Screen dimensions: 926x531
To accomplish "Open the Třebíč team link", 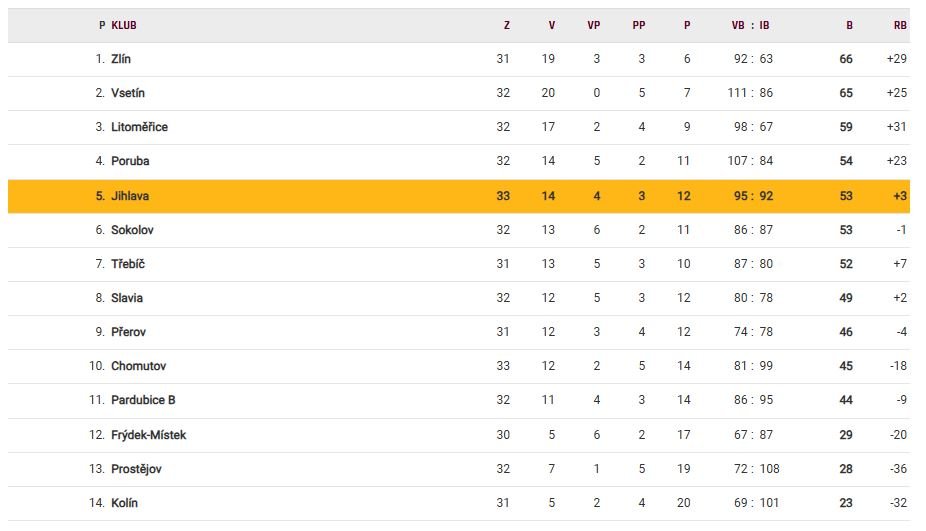I will coord(128,264).
